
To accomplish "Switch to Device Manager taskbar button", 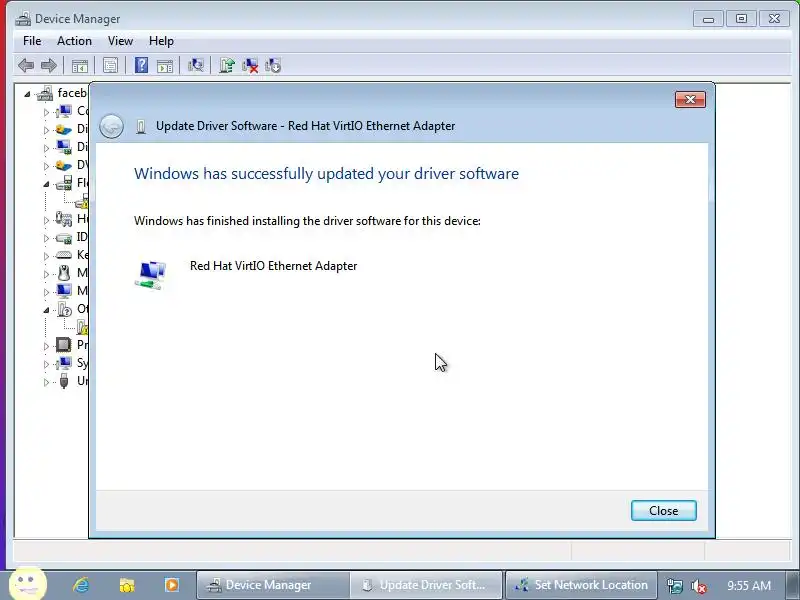I will click(x=272, y=585).
